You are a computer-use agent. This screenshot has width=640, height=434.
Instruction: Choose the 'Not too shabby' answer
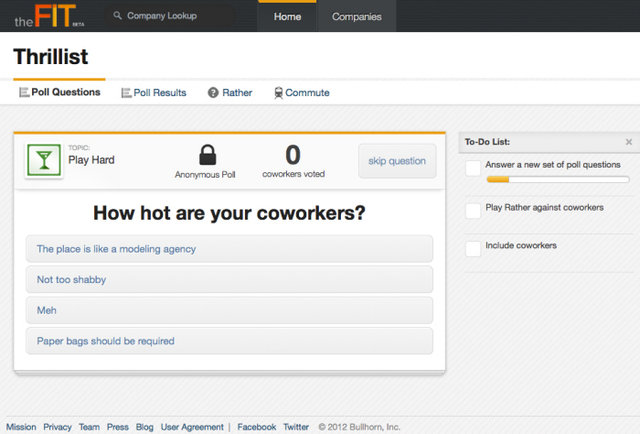coord(229,279)
